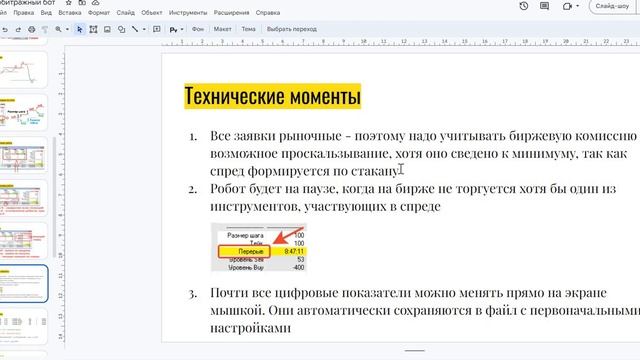This screenshot has width=640, height=360.
Task: Expand the line type dropdown arrow
Action: [144, 29]
